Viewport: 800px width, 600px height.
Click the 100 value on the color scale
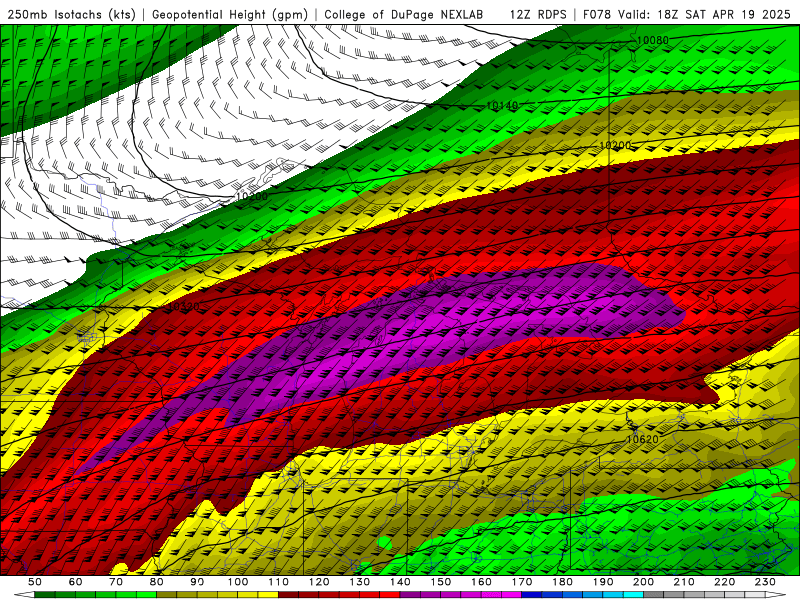tap(238, 582)
